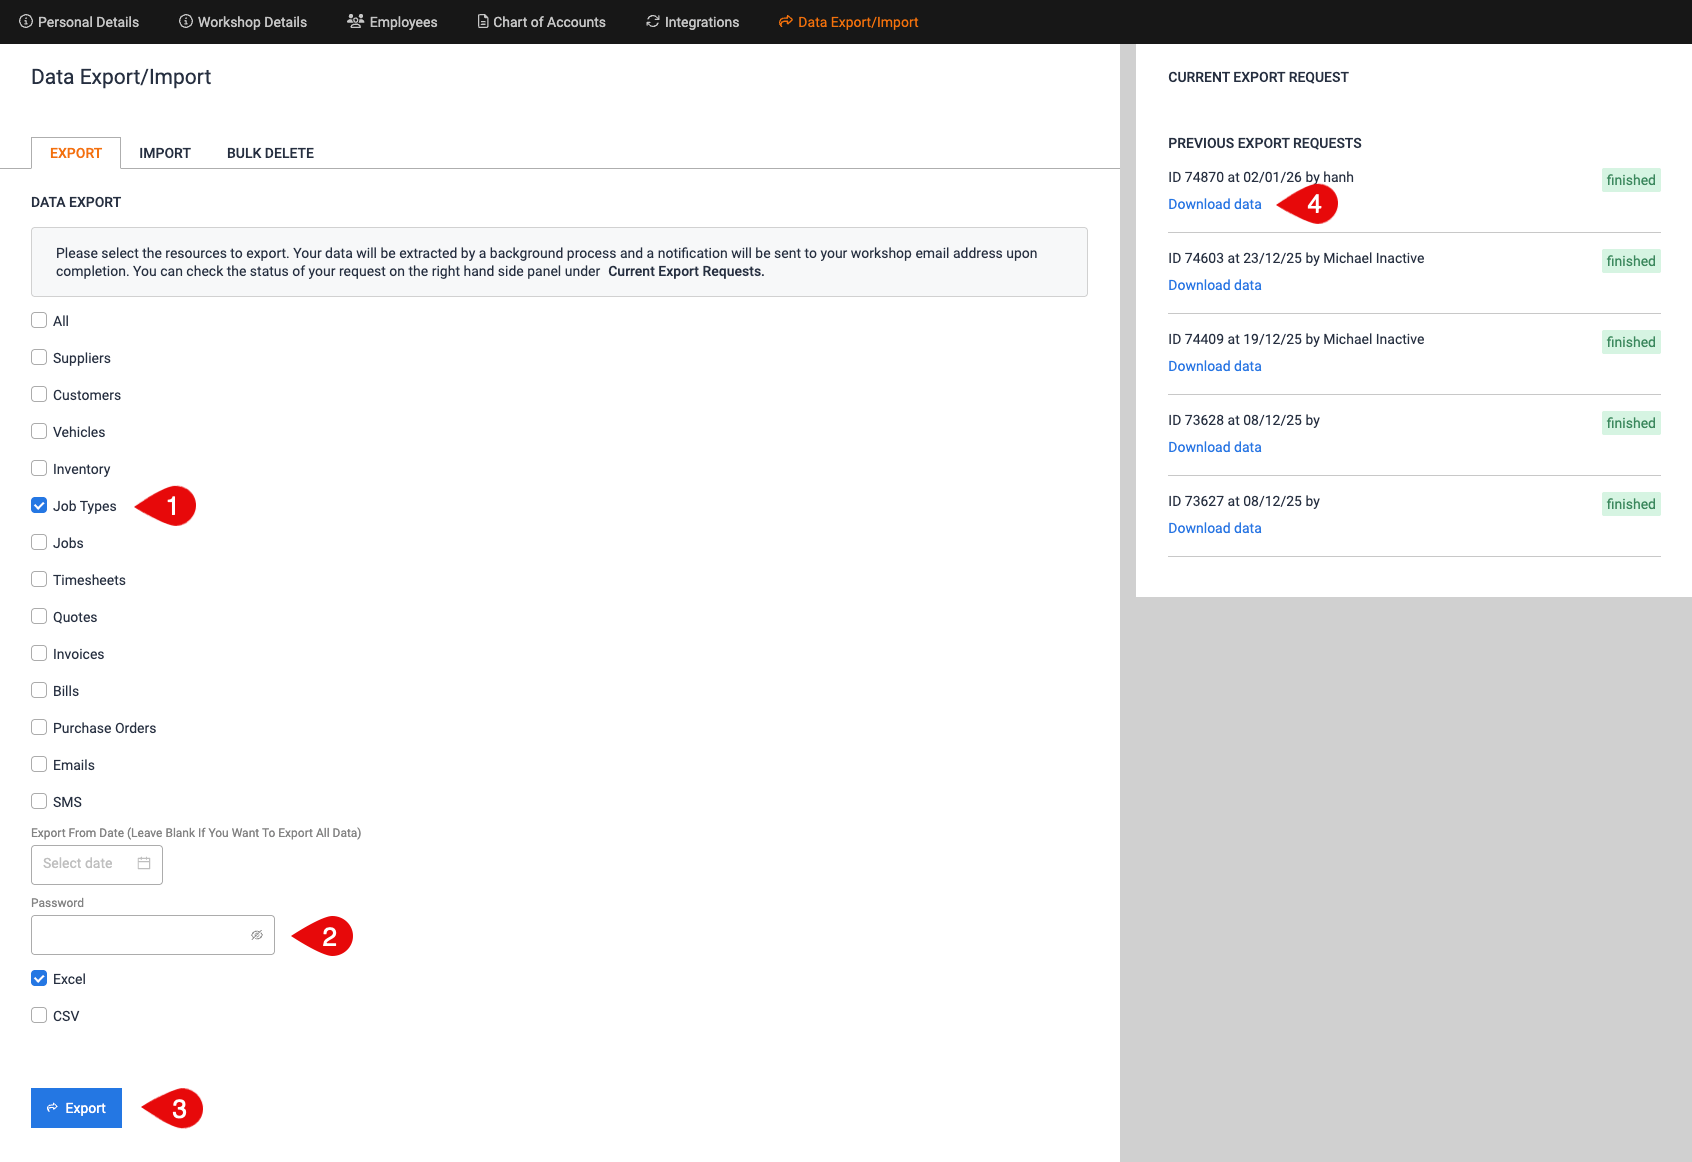
Task: Click the Chart of Accounts document icon
Action: [483, 21]
